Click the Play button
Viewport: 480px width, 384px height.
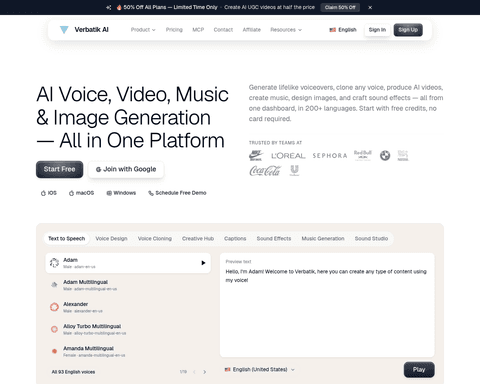(x=419, y=370)
